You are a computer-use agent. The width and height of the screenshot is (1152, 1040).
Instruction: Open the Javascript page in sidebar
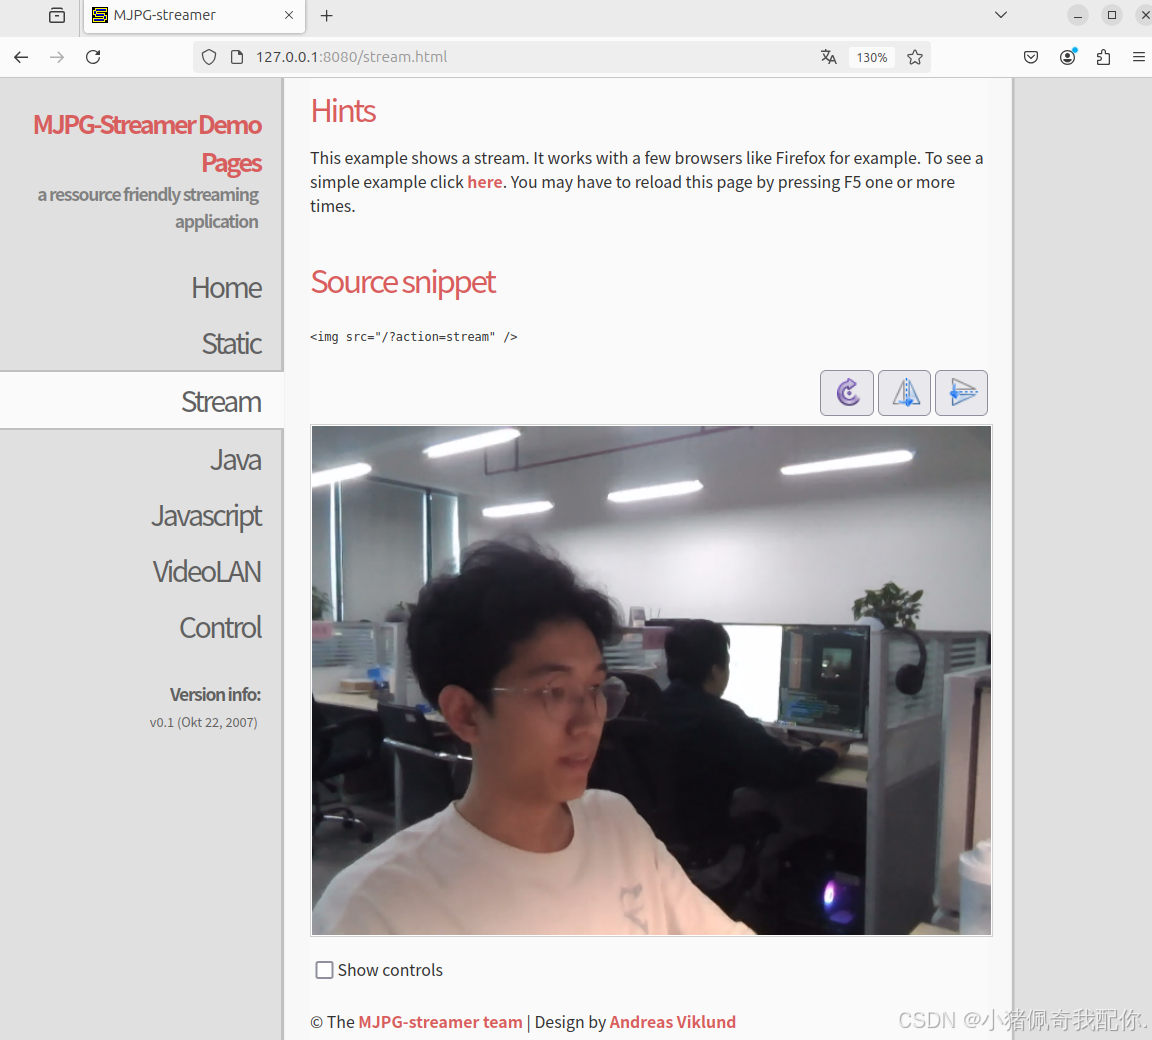click(x=206, y=516)
